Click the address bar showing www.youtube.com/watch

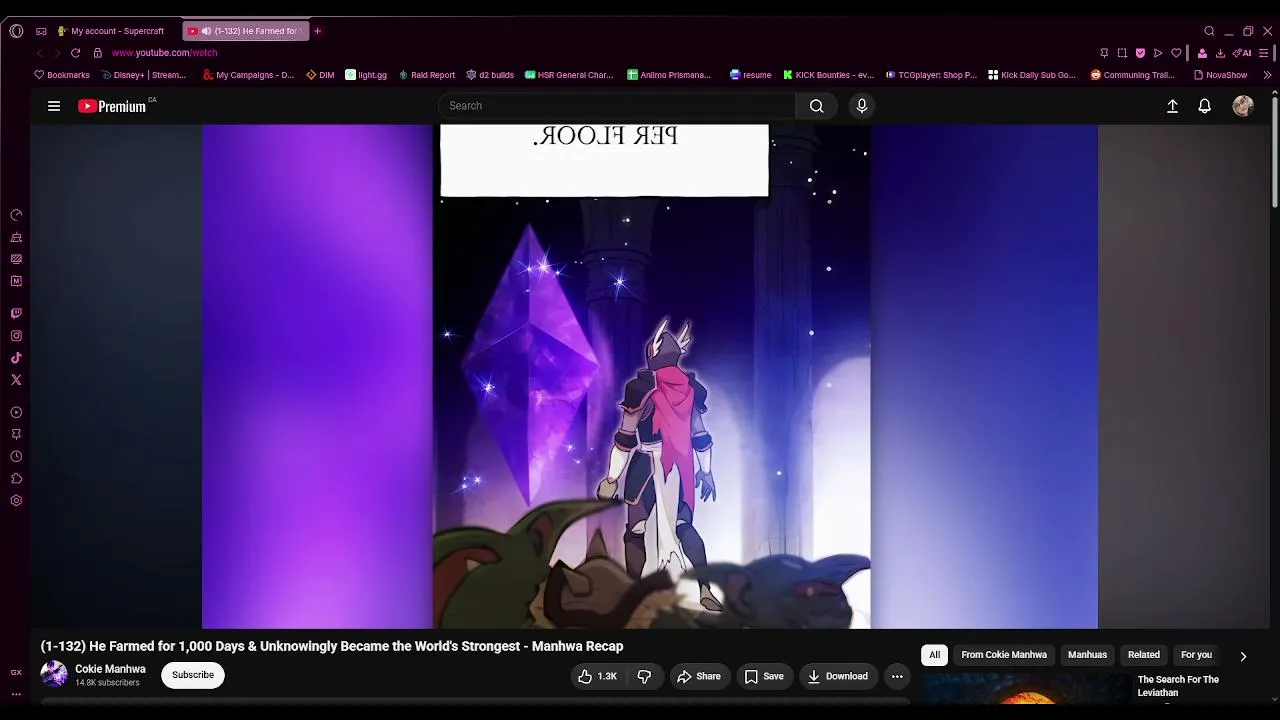[x=164, y=53]
